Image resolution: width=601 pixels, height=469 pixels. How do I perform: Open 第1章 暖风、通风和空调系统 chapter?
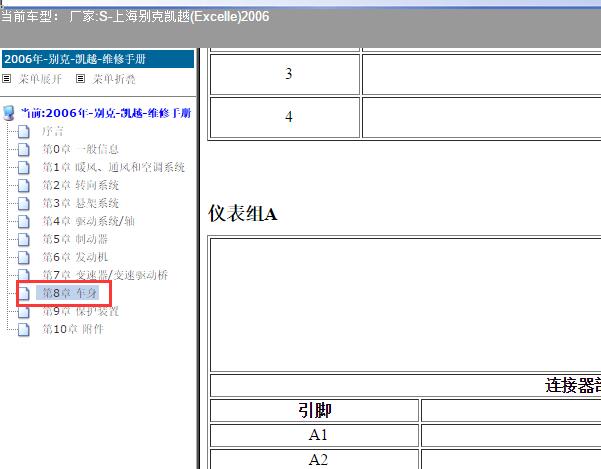pyautogui.click(x=113, y=167)
